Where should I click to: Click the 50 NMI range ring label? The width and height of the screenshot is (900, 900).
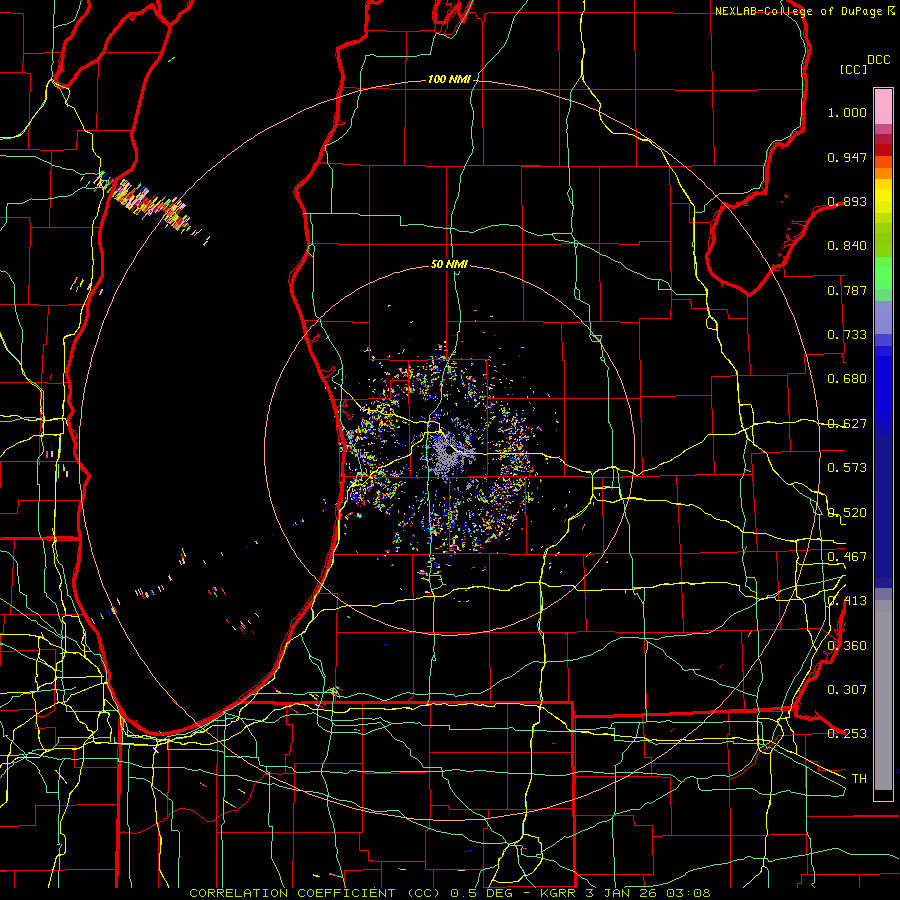pos(449,264)
